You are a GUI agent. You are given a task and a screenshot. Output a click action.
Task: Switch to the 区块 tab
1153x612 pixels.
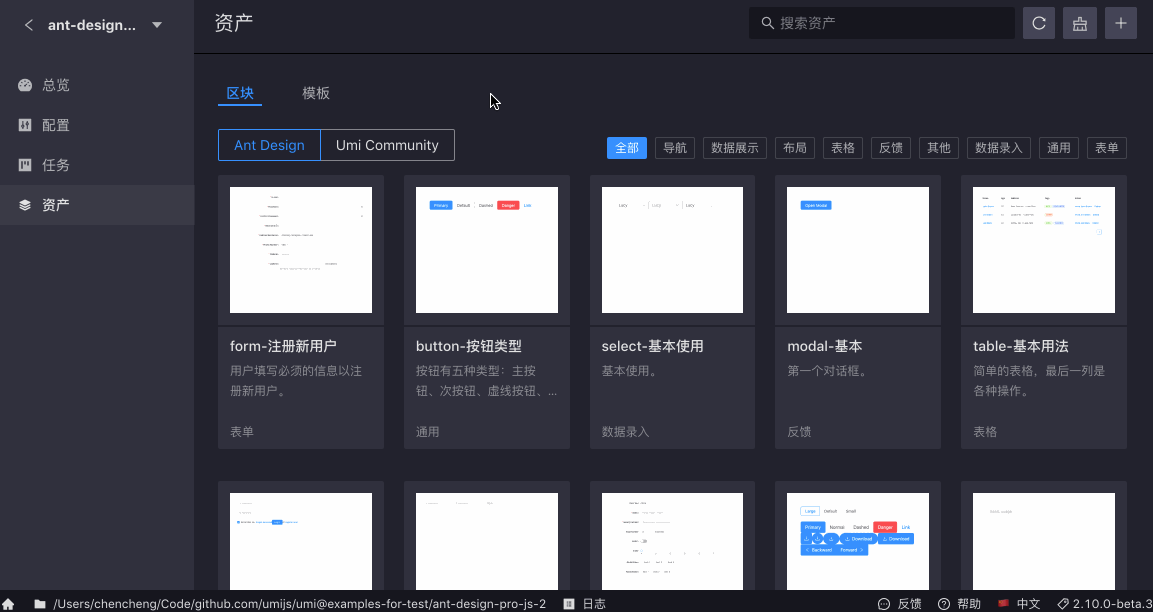coord(240,93)
